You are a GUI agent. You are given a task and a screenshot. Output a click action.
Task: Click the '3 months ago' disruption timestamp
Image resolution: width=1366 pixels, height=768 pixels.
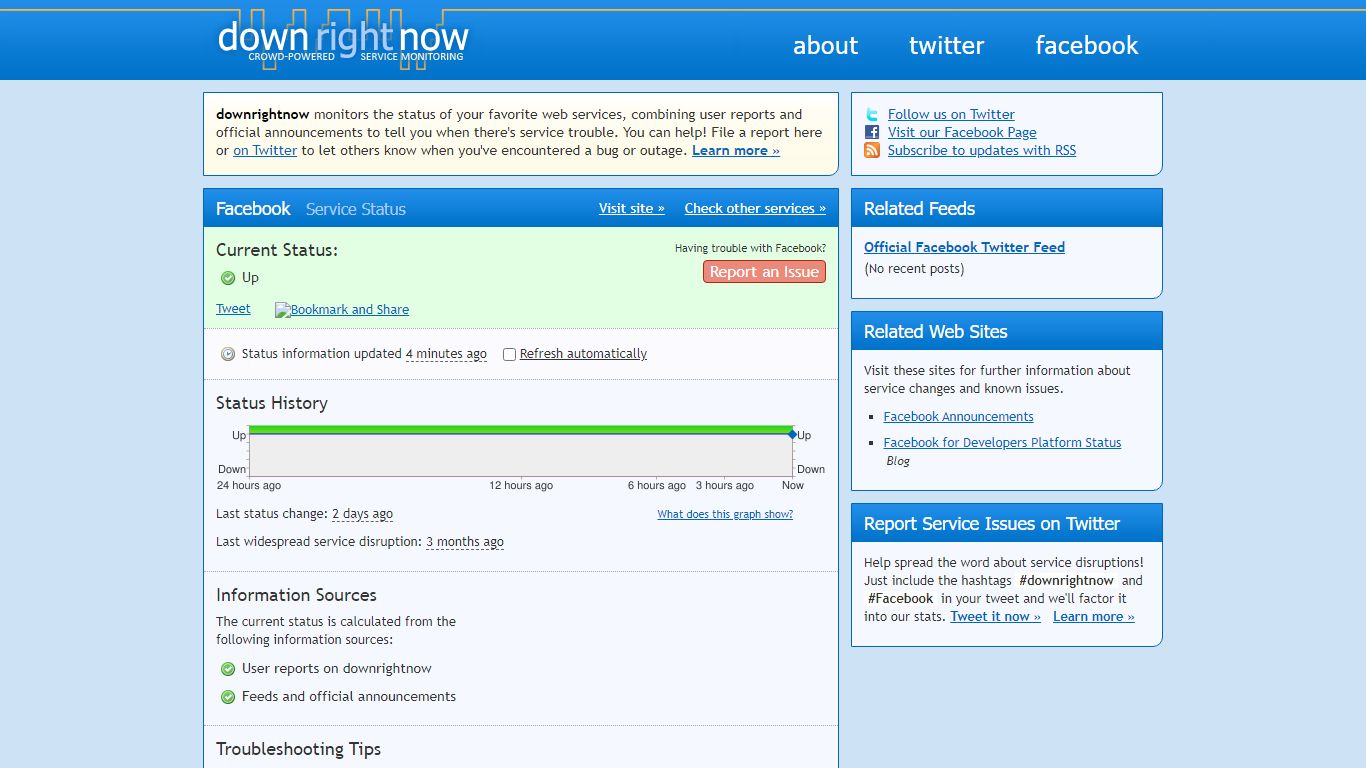tap(465, 542)
